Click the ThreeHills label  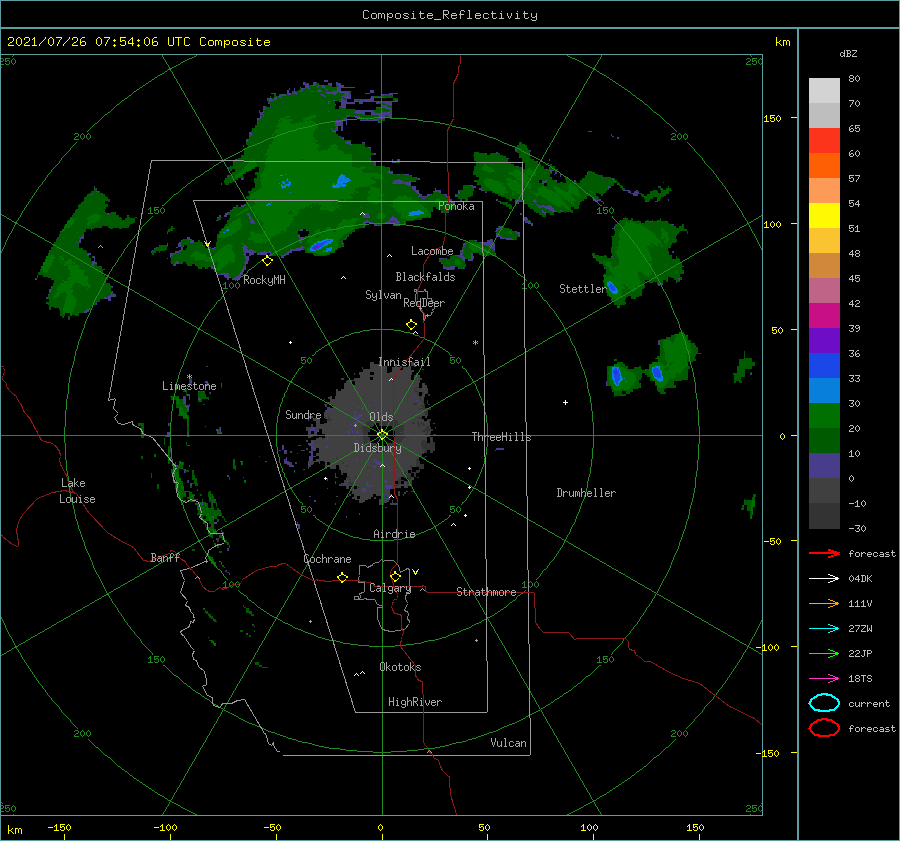click(x=501, y=437)
